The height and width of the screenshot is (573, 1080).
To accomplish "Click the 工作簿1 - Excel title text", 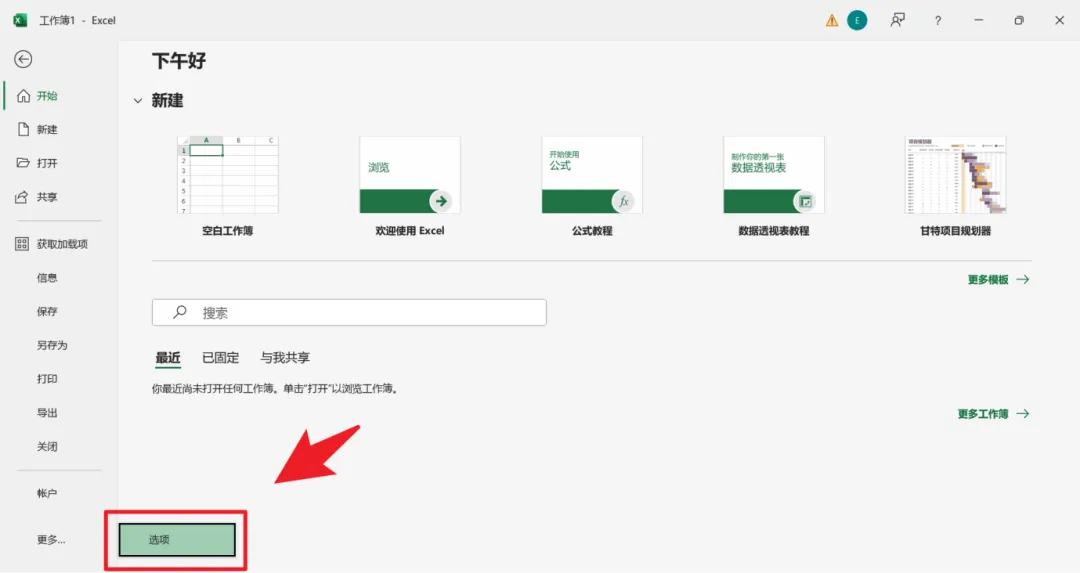I will (x=77, y=21).
